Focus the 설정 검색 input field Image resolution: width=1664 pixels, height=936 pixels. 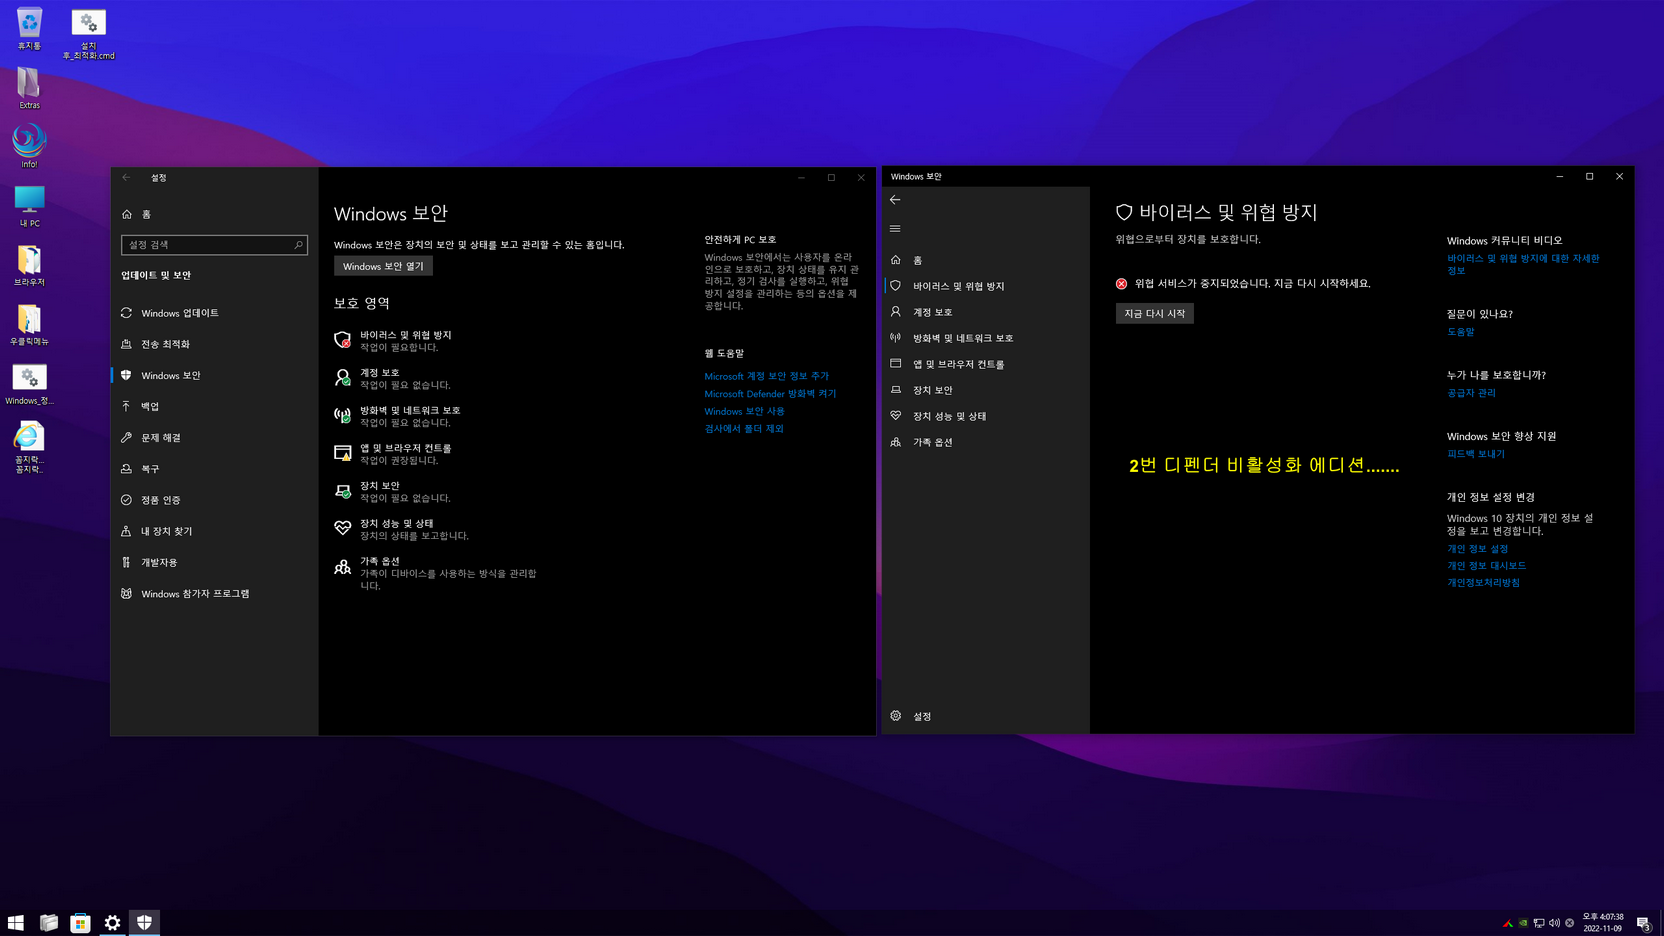(x=214, y=245)
